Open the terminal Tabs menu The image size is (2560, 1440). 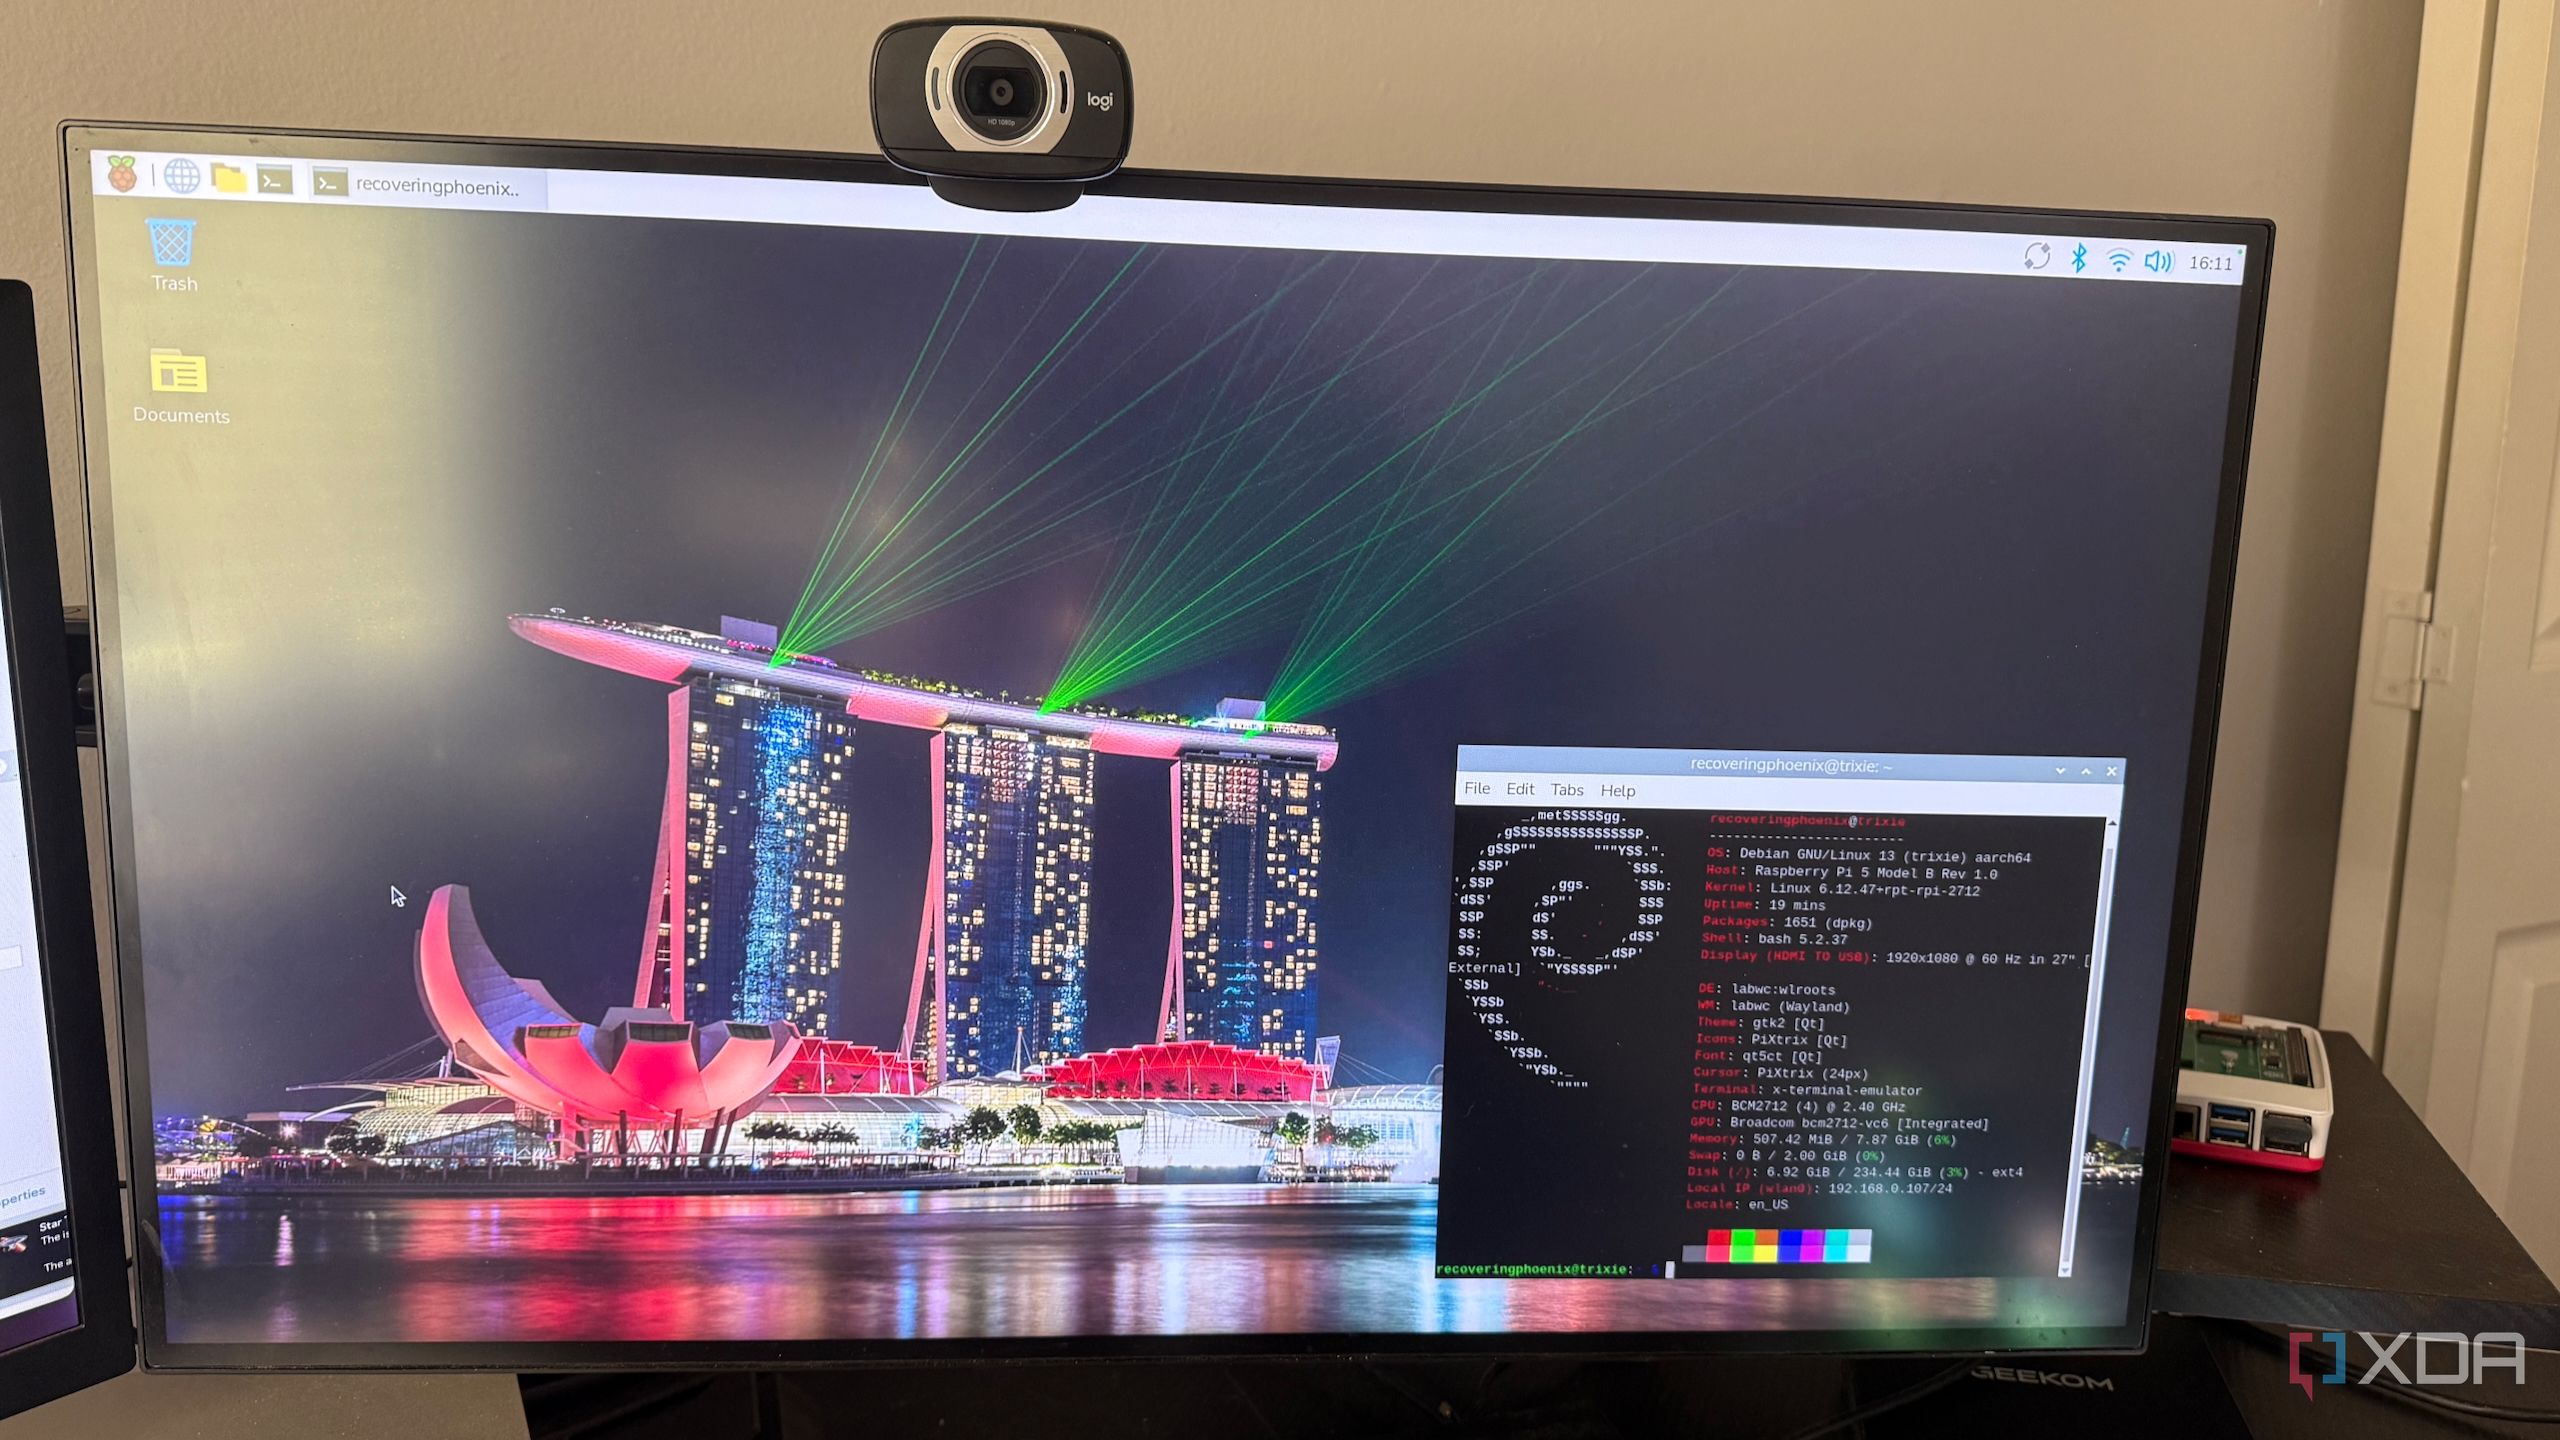click(x=1567, y=790)
